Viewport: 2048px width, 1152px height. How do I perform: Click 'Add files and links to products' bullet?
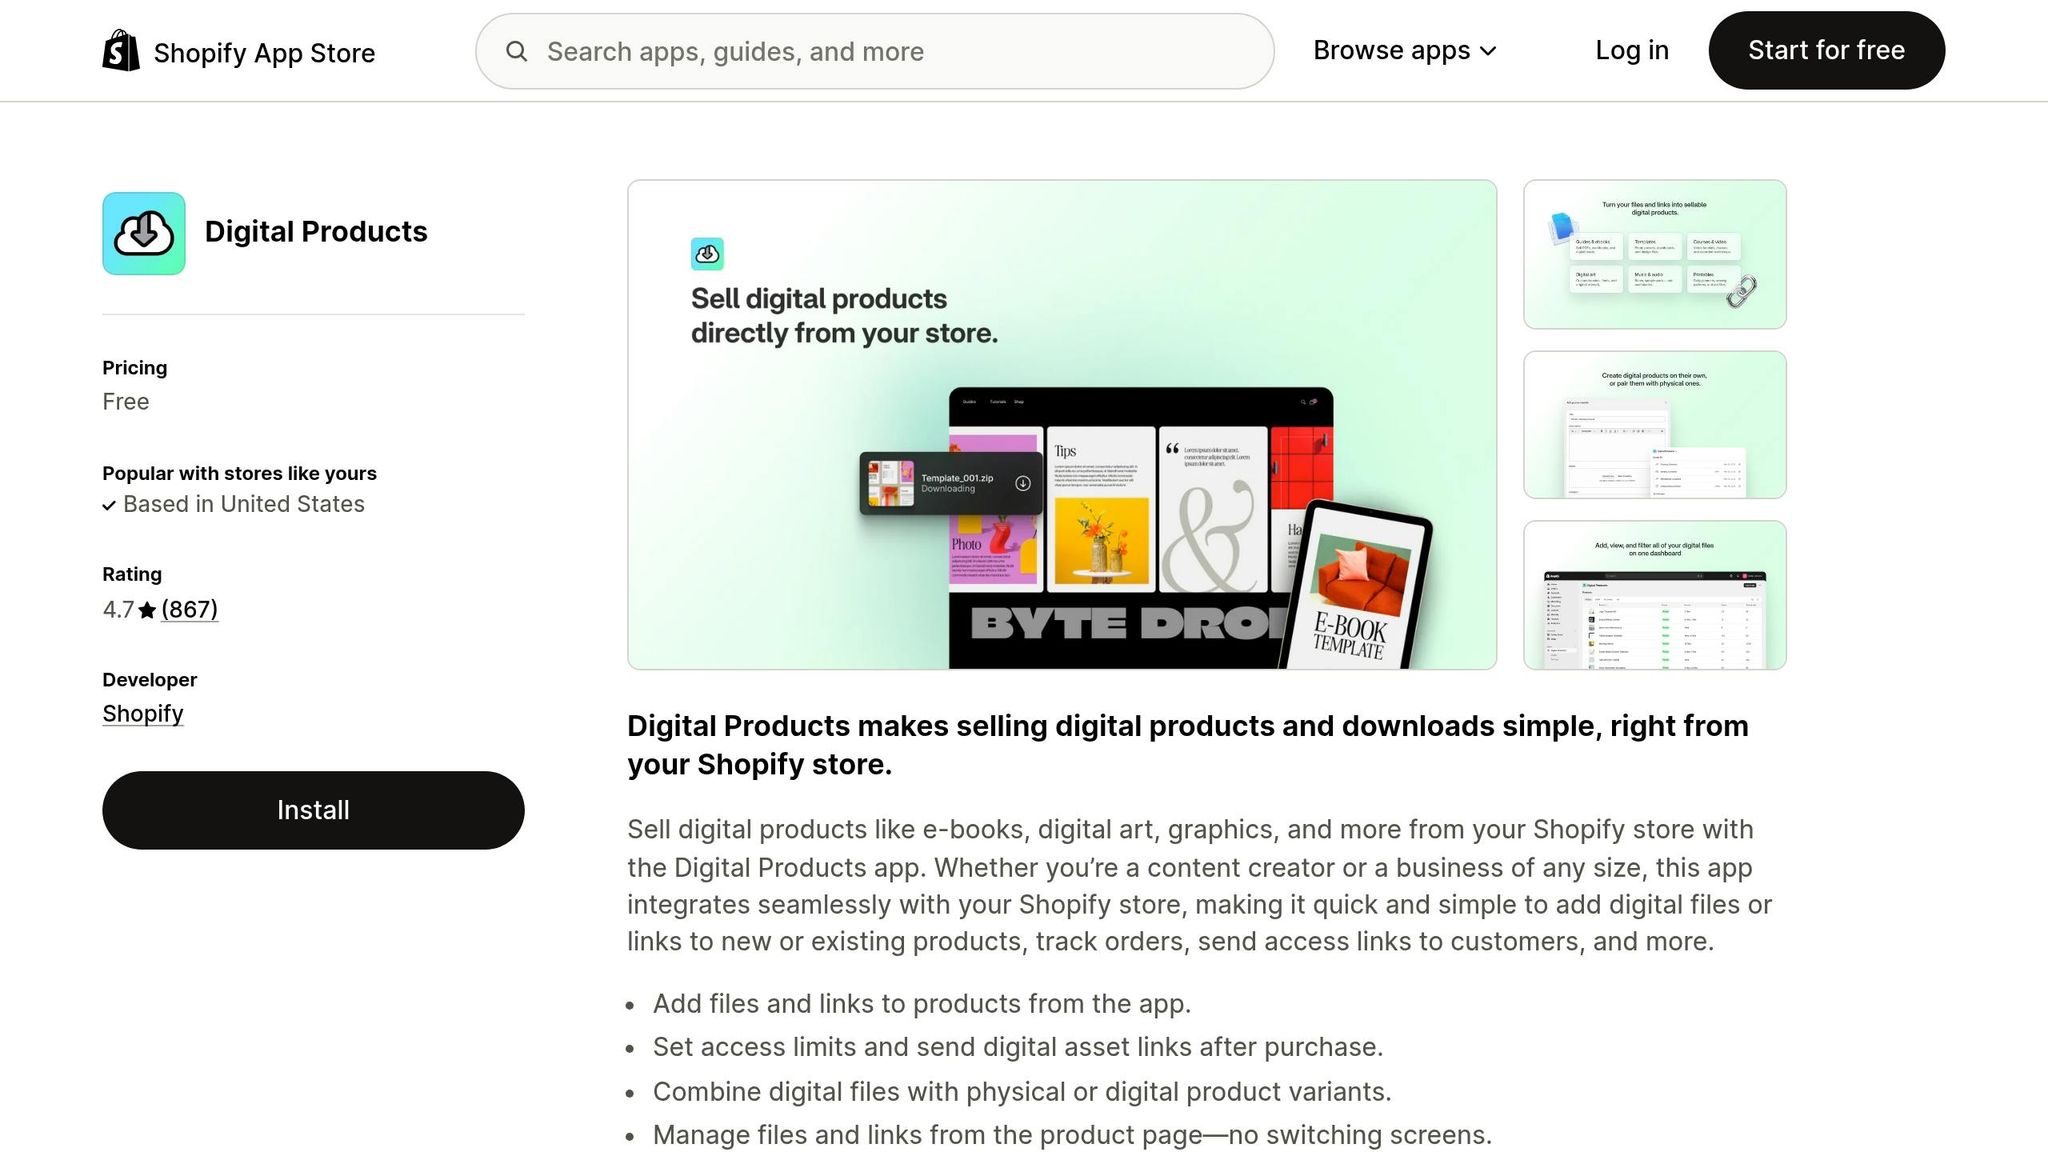point(922,1004)
